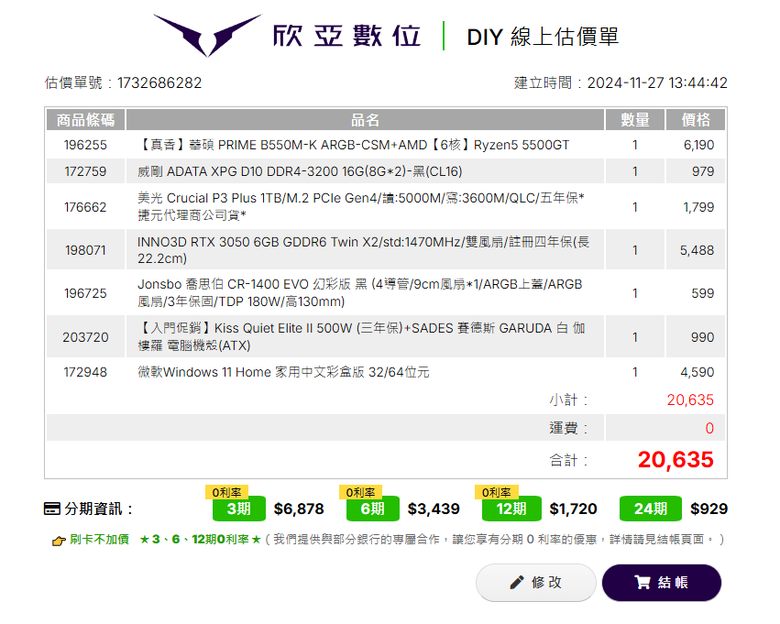Click product code 172759
The image size is (780, 624).
click(x=86, y=171)
